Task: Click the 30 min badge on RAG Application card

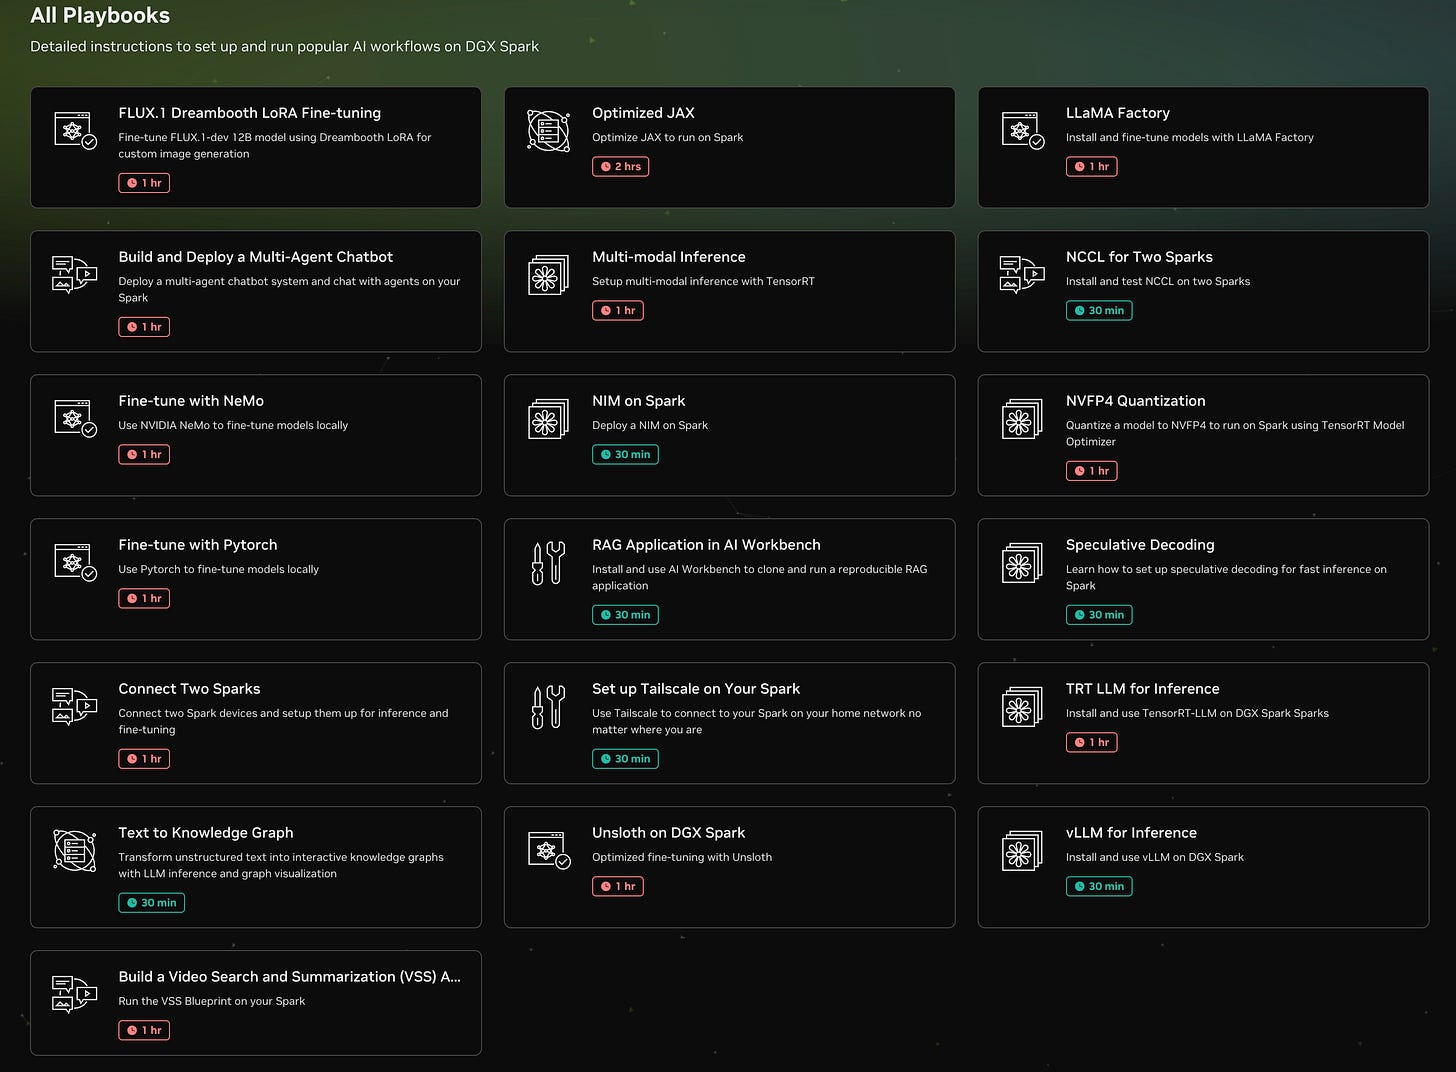Action: (625, 615)
